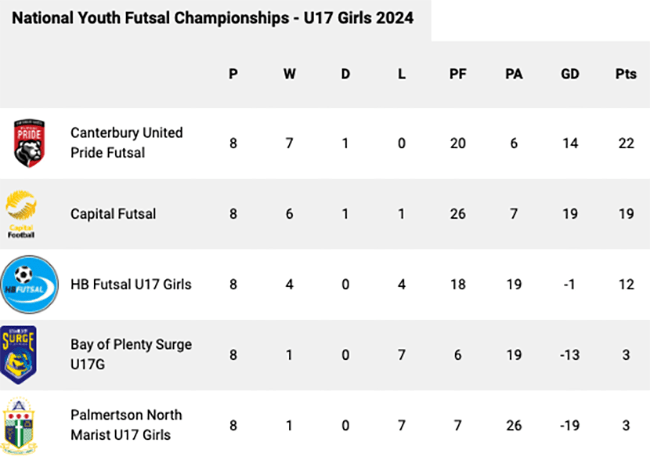Click the PA column header
650x461 pixels.
pyautogui.click(x=514, y=74)
